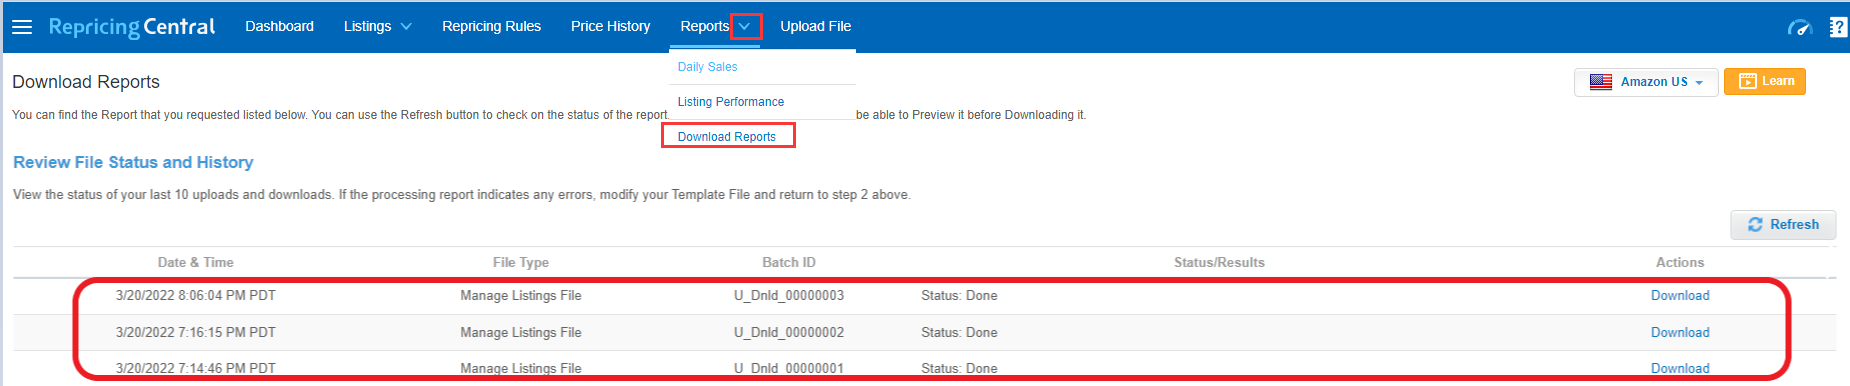Go to the Dashboard menu item
Screen dimensions: 1850x386
pos(279,27)
